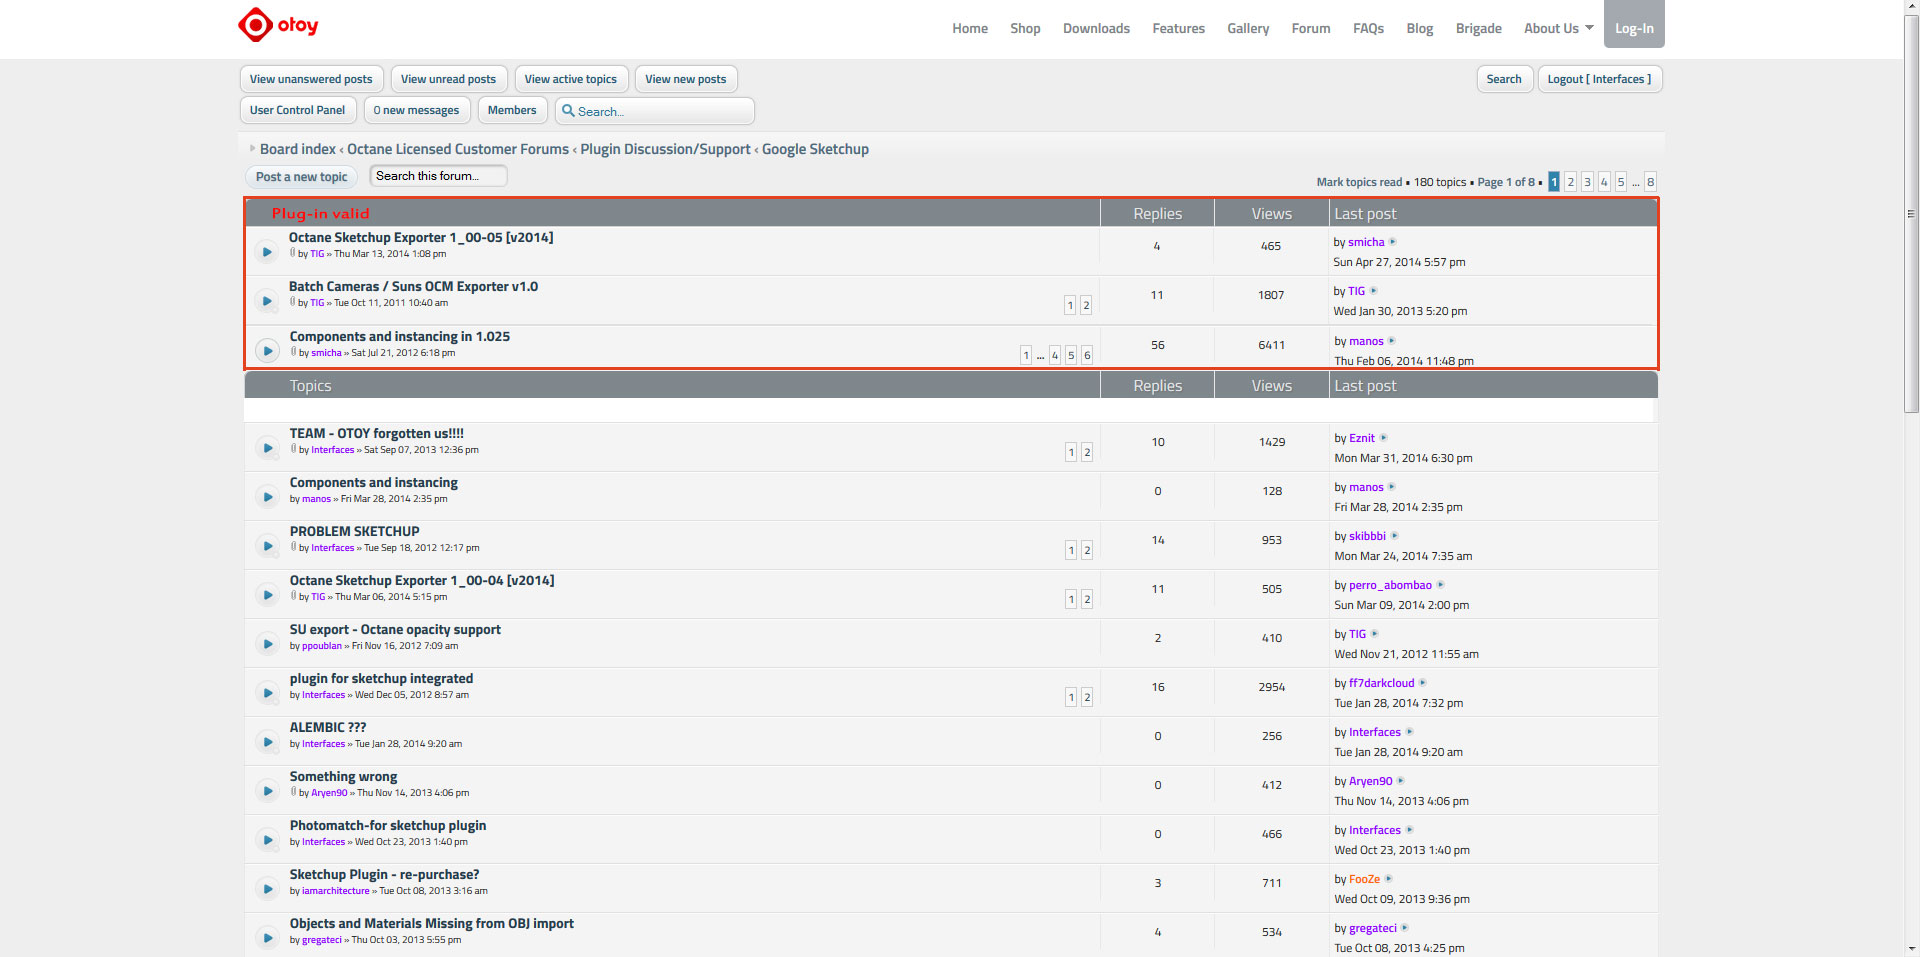Screen dimensions: 1920x957
Task: Open the Blog menu item
Action: pyautogui.click(x=1420, y=28)
